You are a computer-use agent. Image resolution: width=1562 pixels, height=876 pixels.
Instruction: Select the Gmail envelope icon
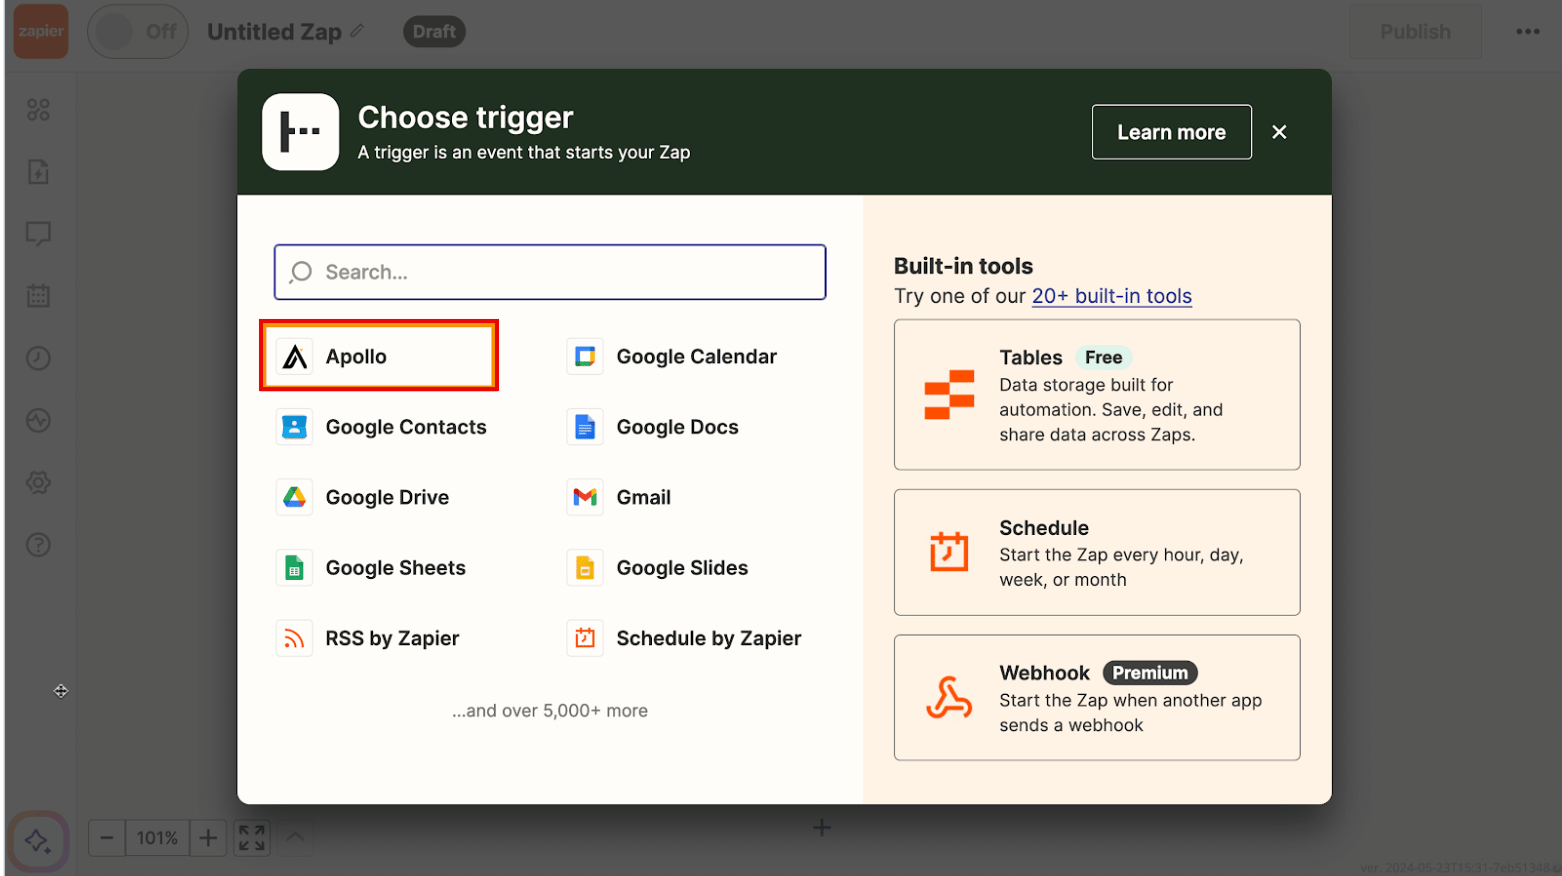pyautogui.click(x=585, y=497)
